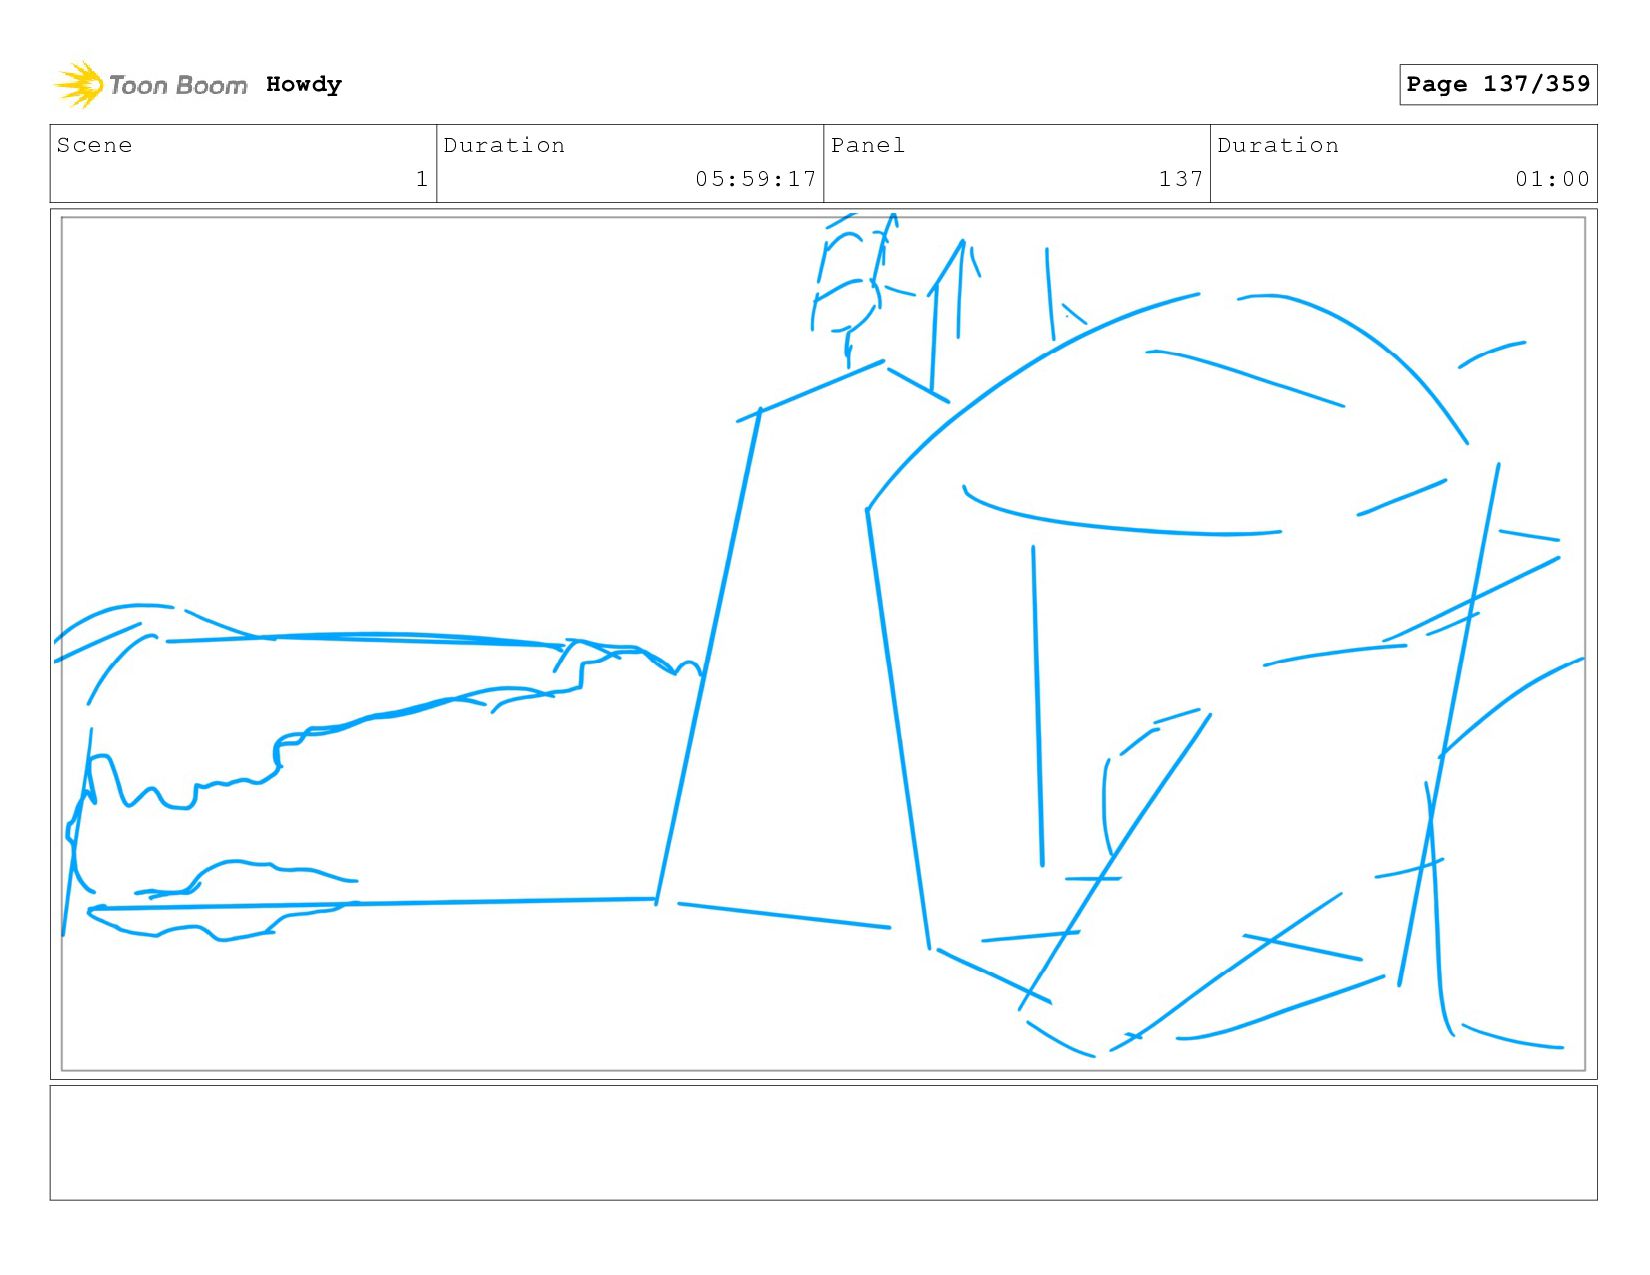
Task: Click the panel duration '01:00'
Action: click(x=1552, y=179)
